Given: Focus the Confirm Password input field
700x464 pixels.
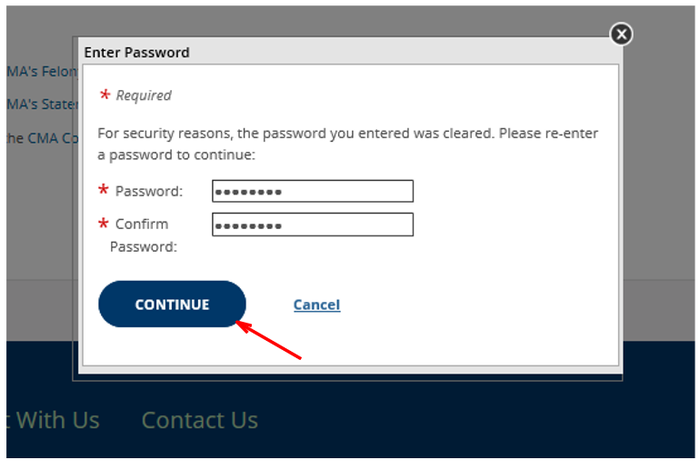Looking at the screenshot, I should click(312, 224).
